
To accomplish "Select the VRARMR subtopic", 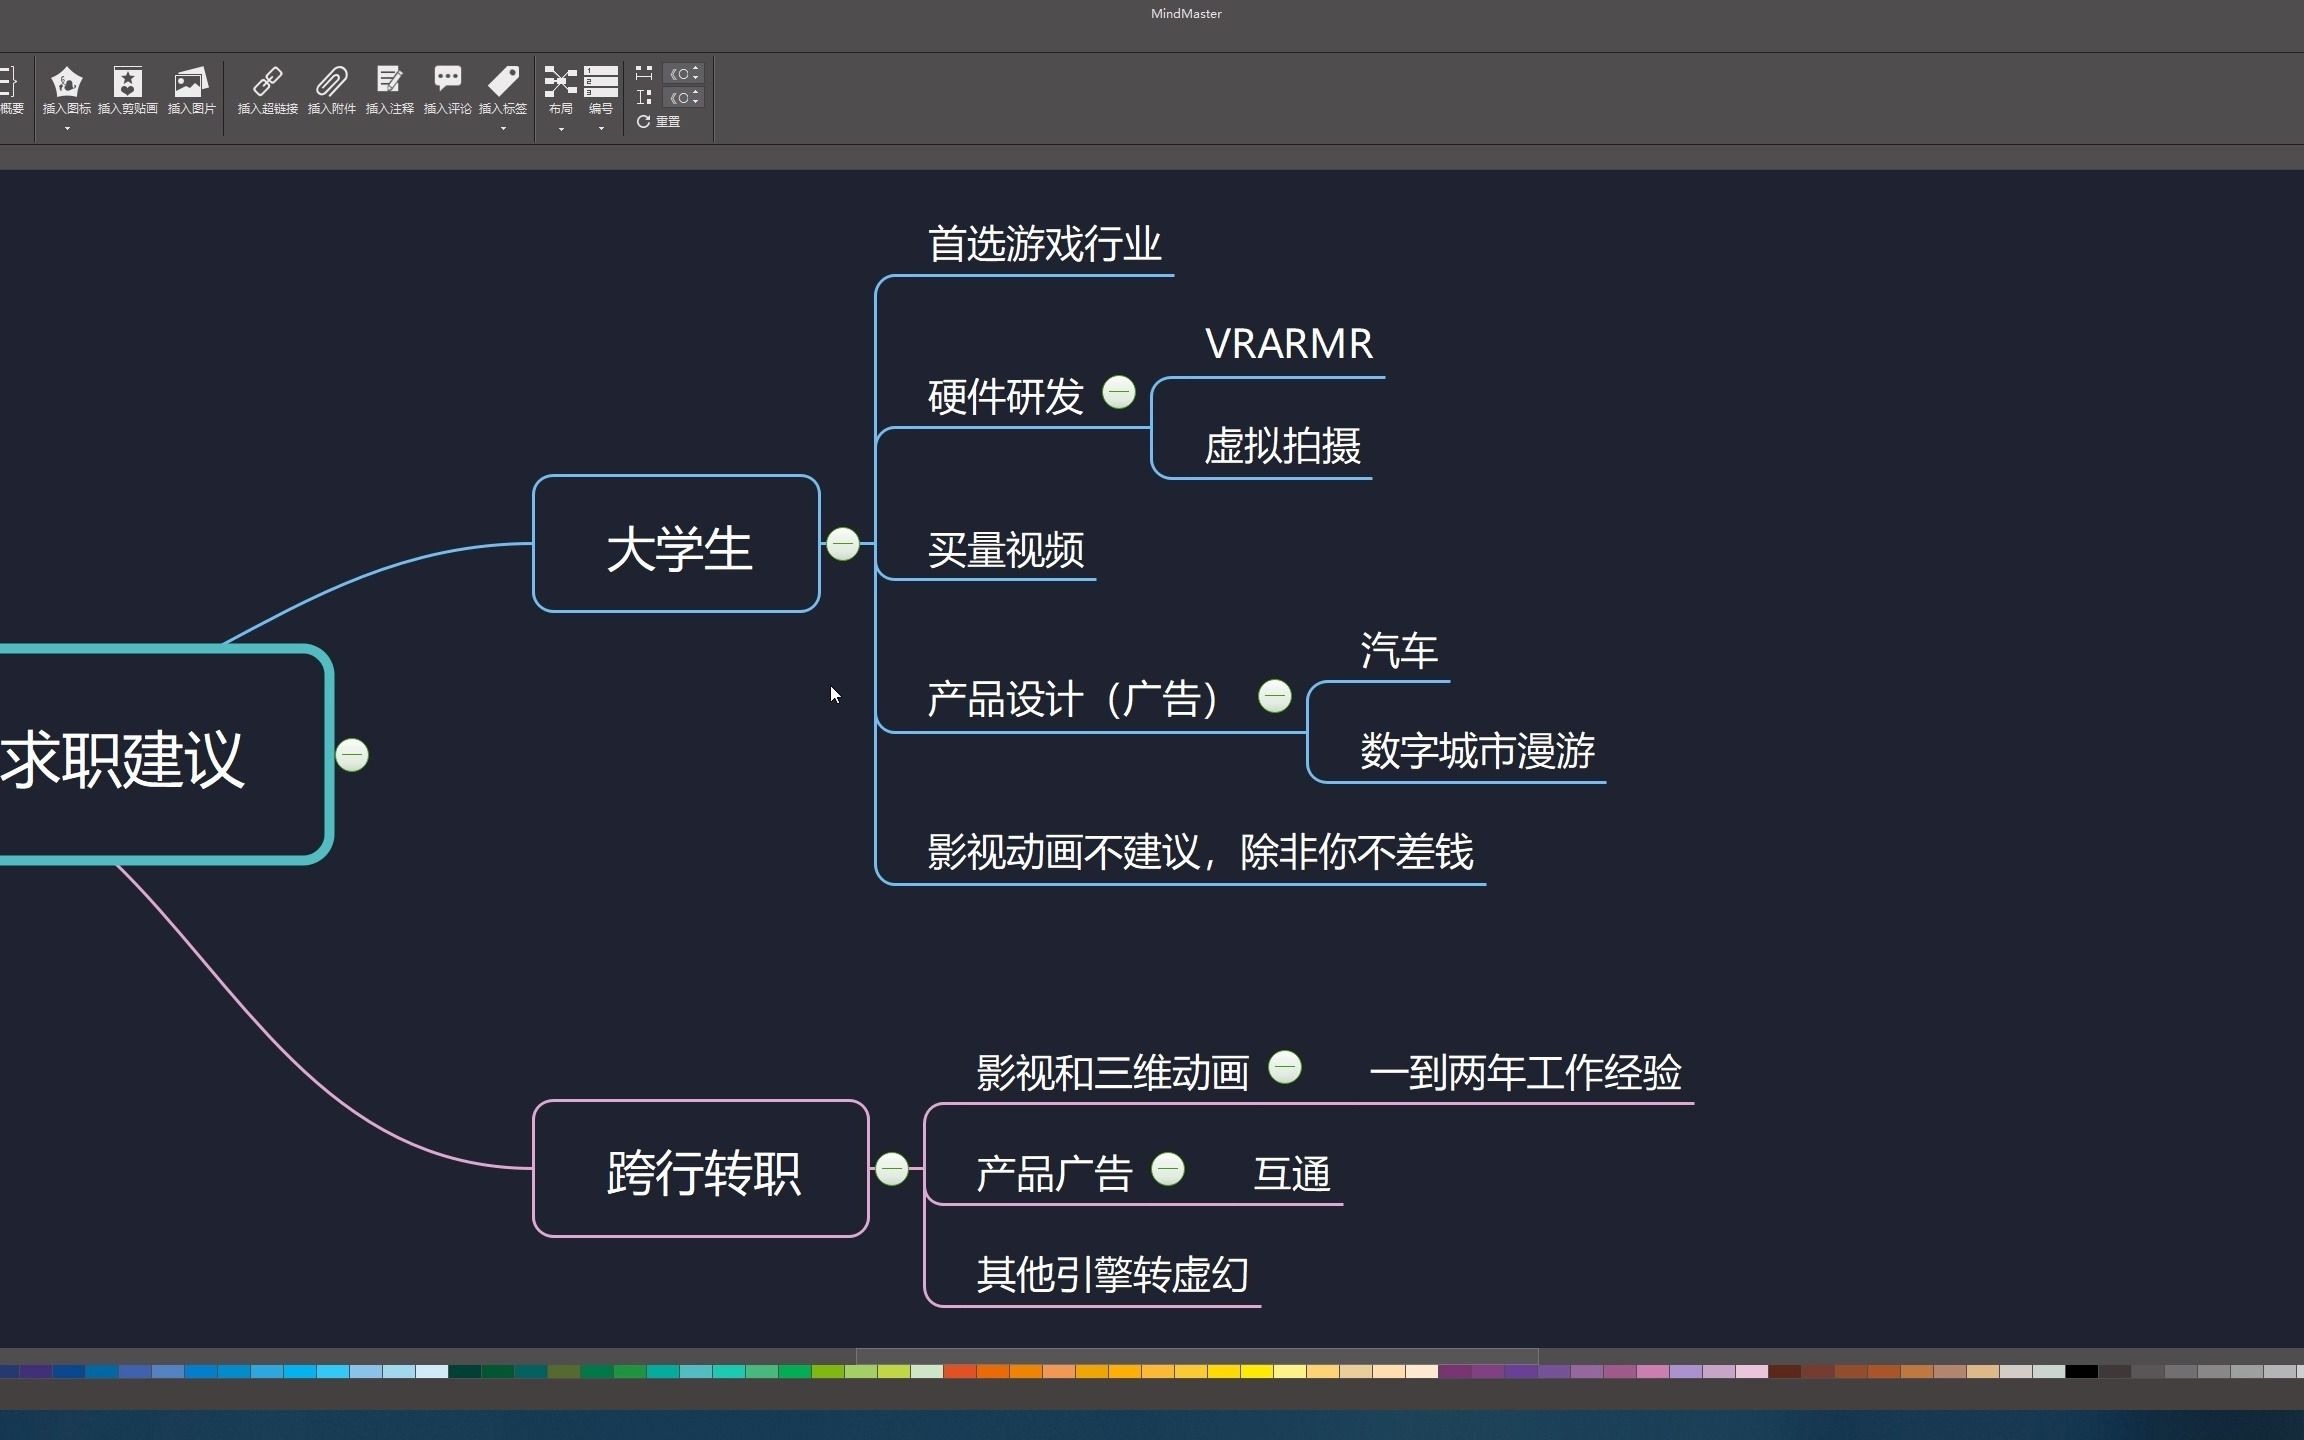I will (1289, 344).
